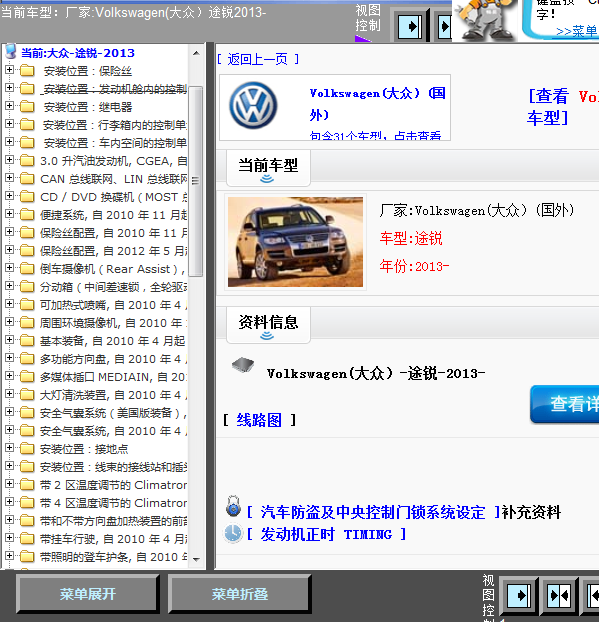Click folder icon of 分动箱 row

click(x=27, y=286)
